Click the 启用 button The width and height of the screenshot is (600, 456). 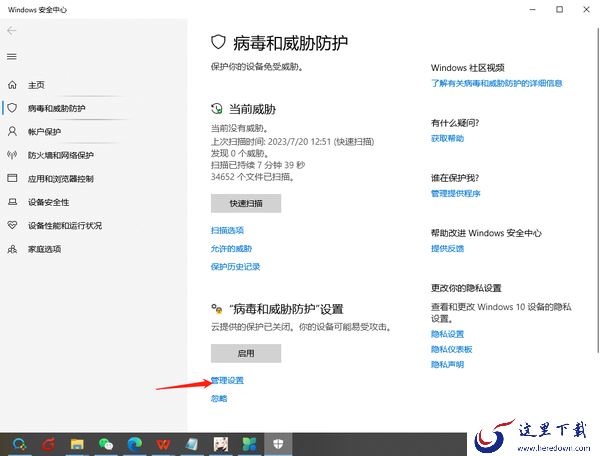[x=246, y=353]
